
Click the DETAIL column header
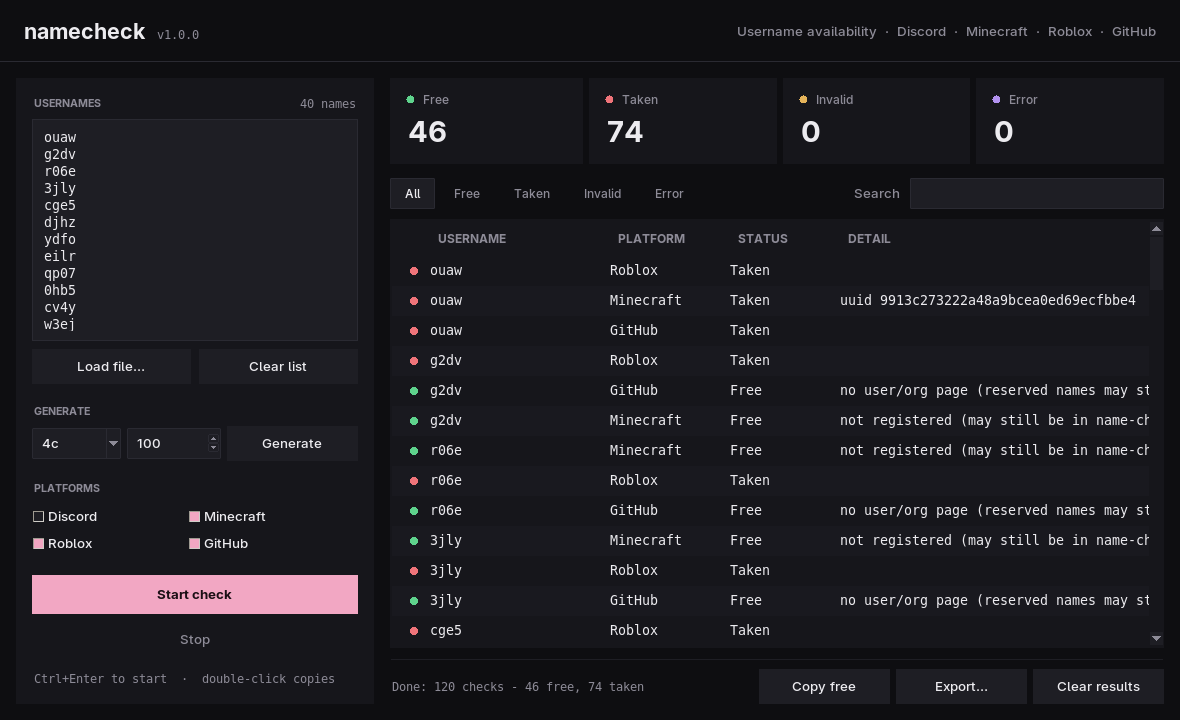868,238
